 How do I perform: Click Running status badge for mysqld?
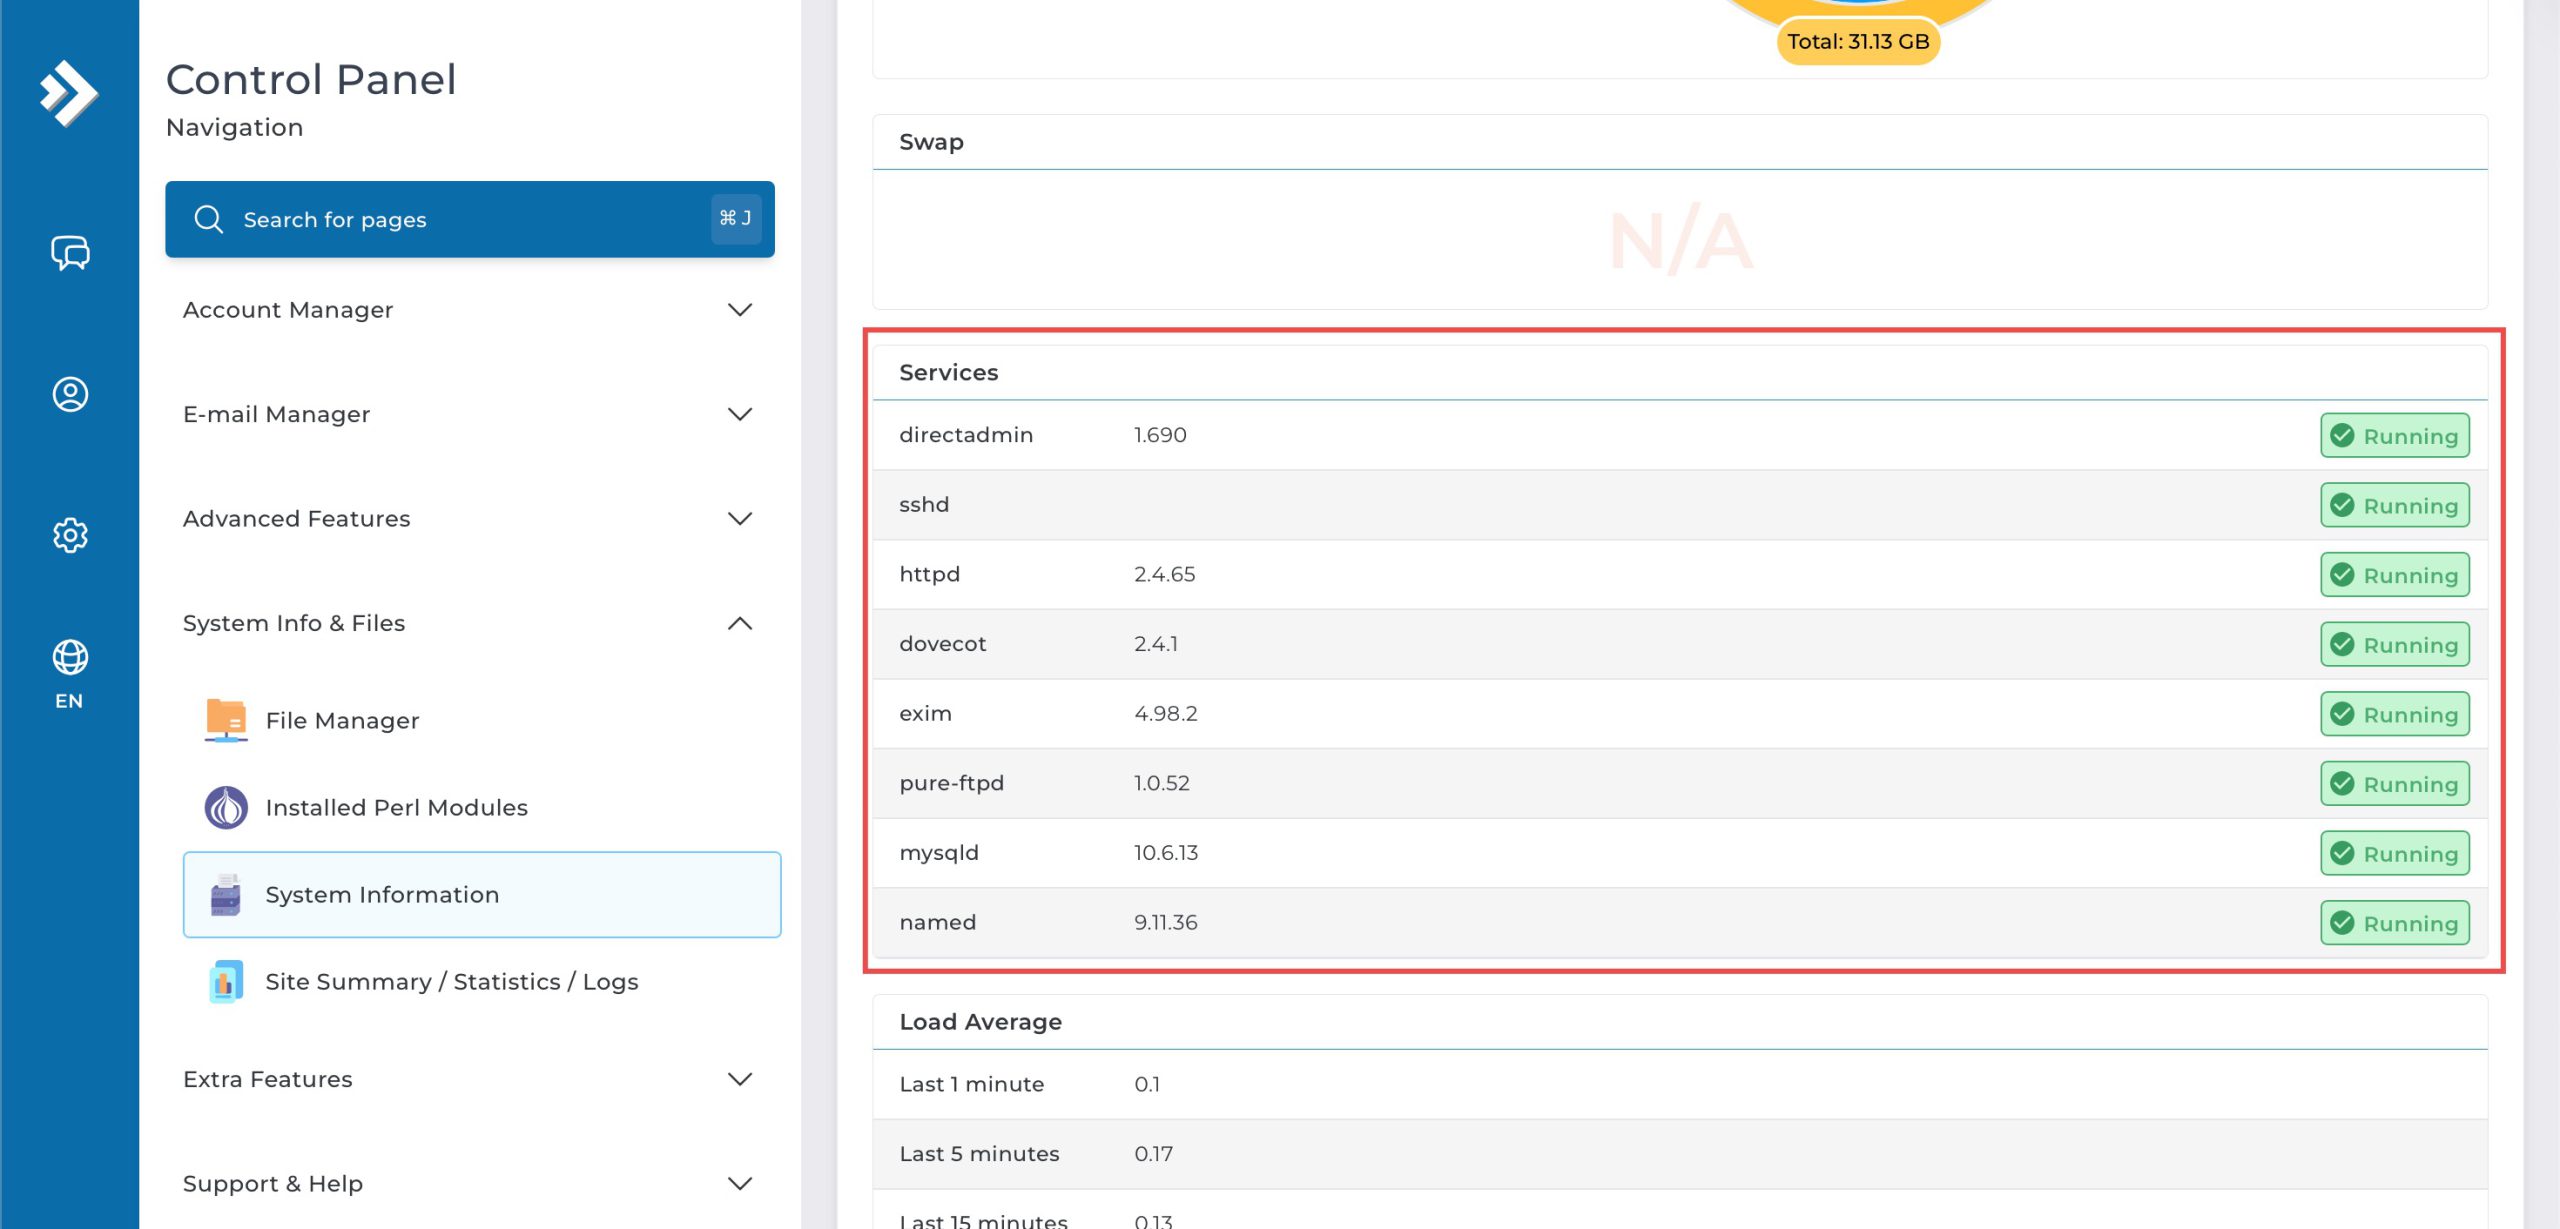coord(2394,853)
